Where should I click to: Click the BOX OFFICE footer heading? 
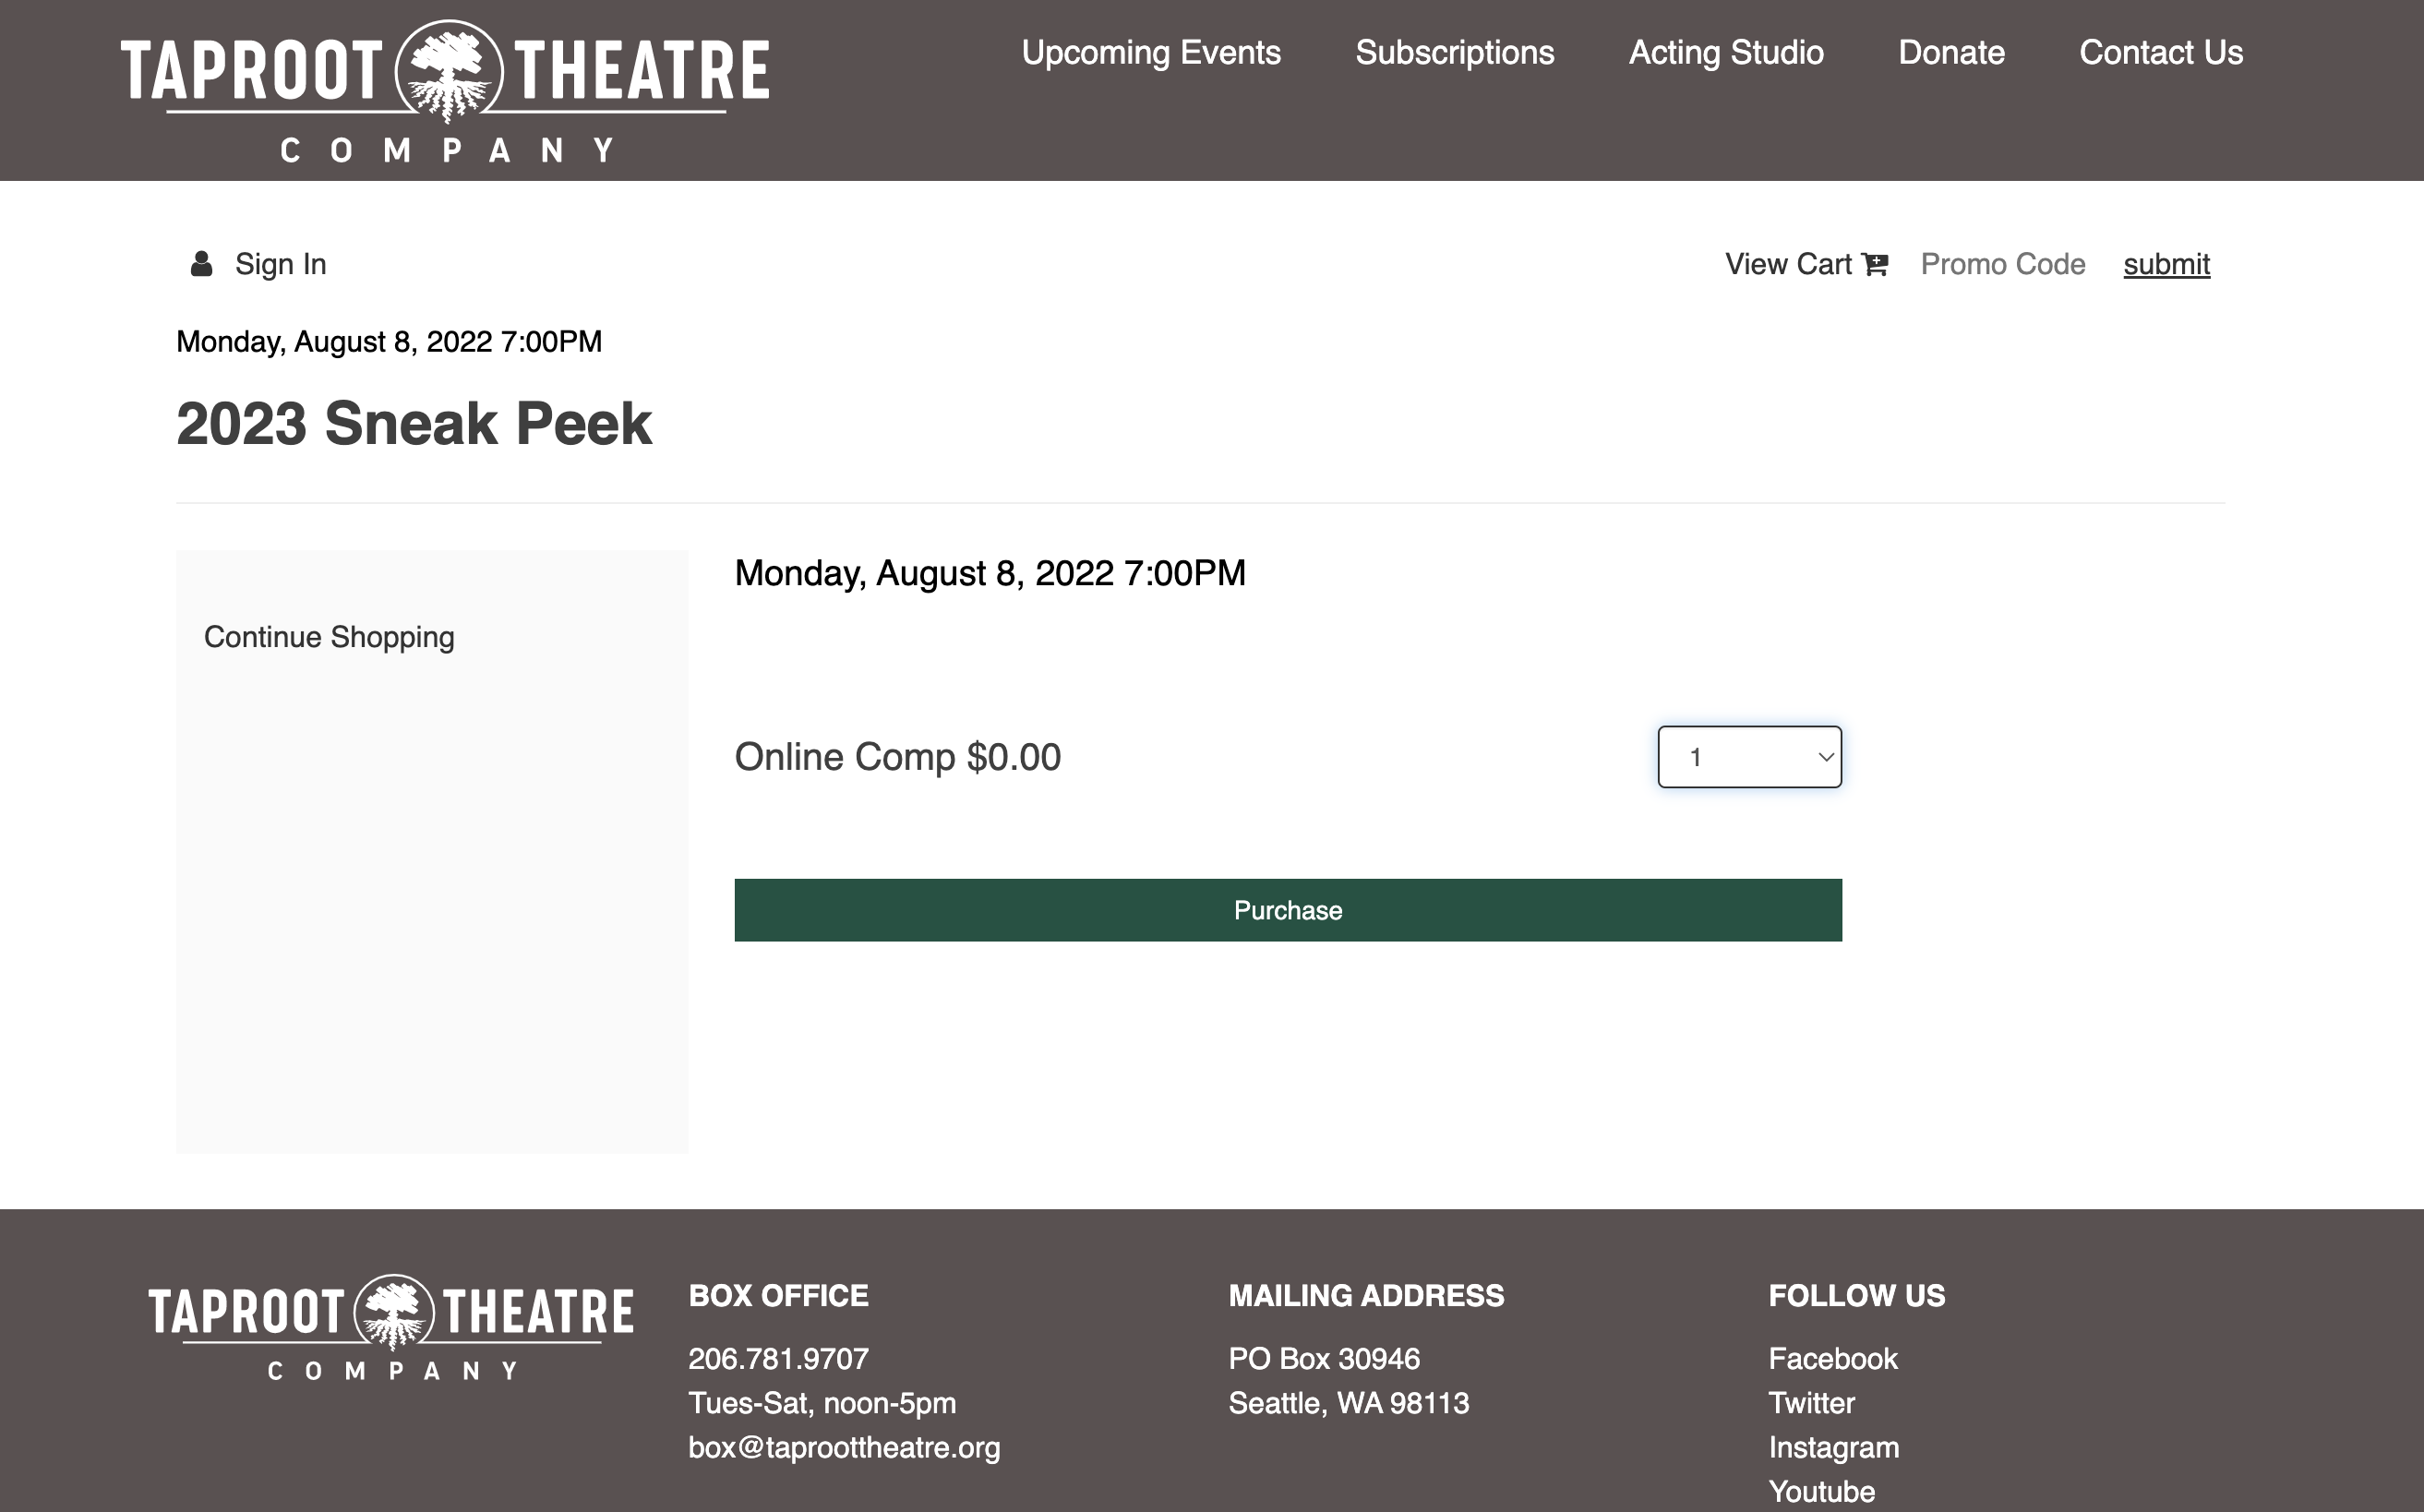[778, 1295]
